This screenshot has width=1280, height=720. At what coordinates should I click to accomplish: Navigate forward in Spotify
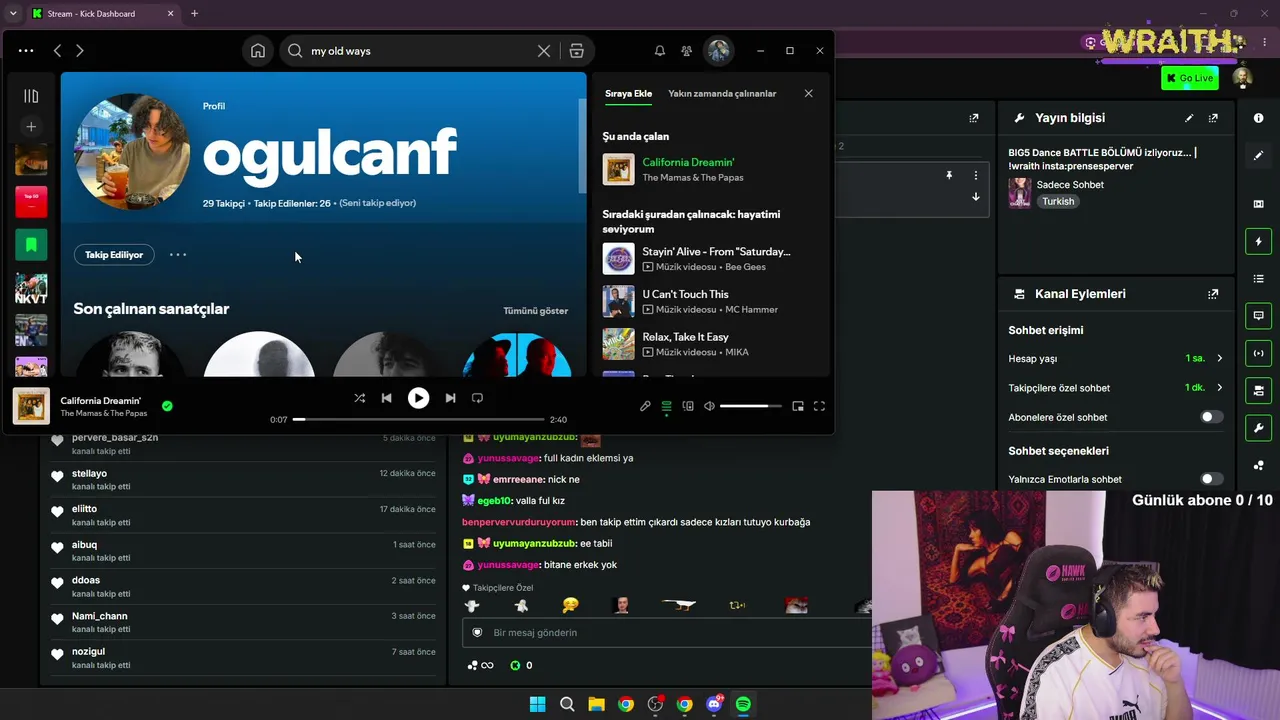click(80, 51)
